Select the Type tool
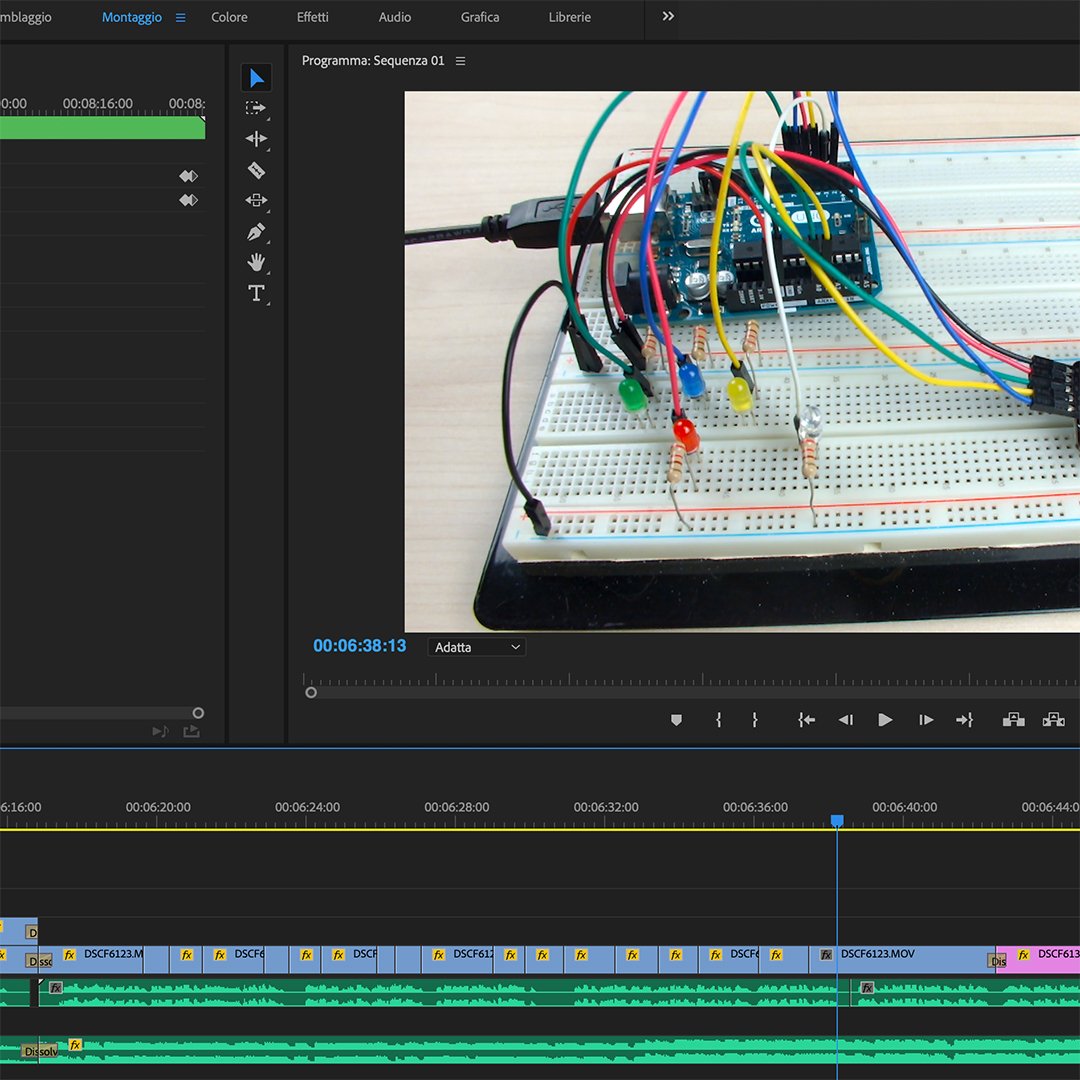Viewport: 1080px width, 1080px height. [x=256, y=292]
